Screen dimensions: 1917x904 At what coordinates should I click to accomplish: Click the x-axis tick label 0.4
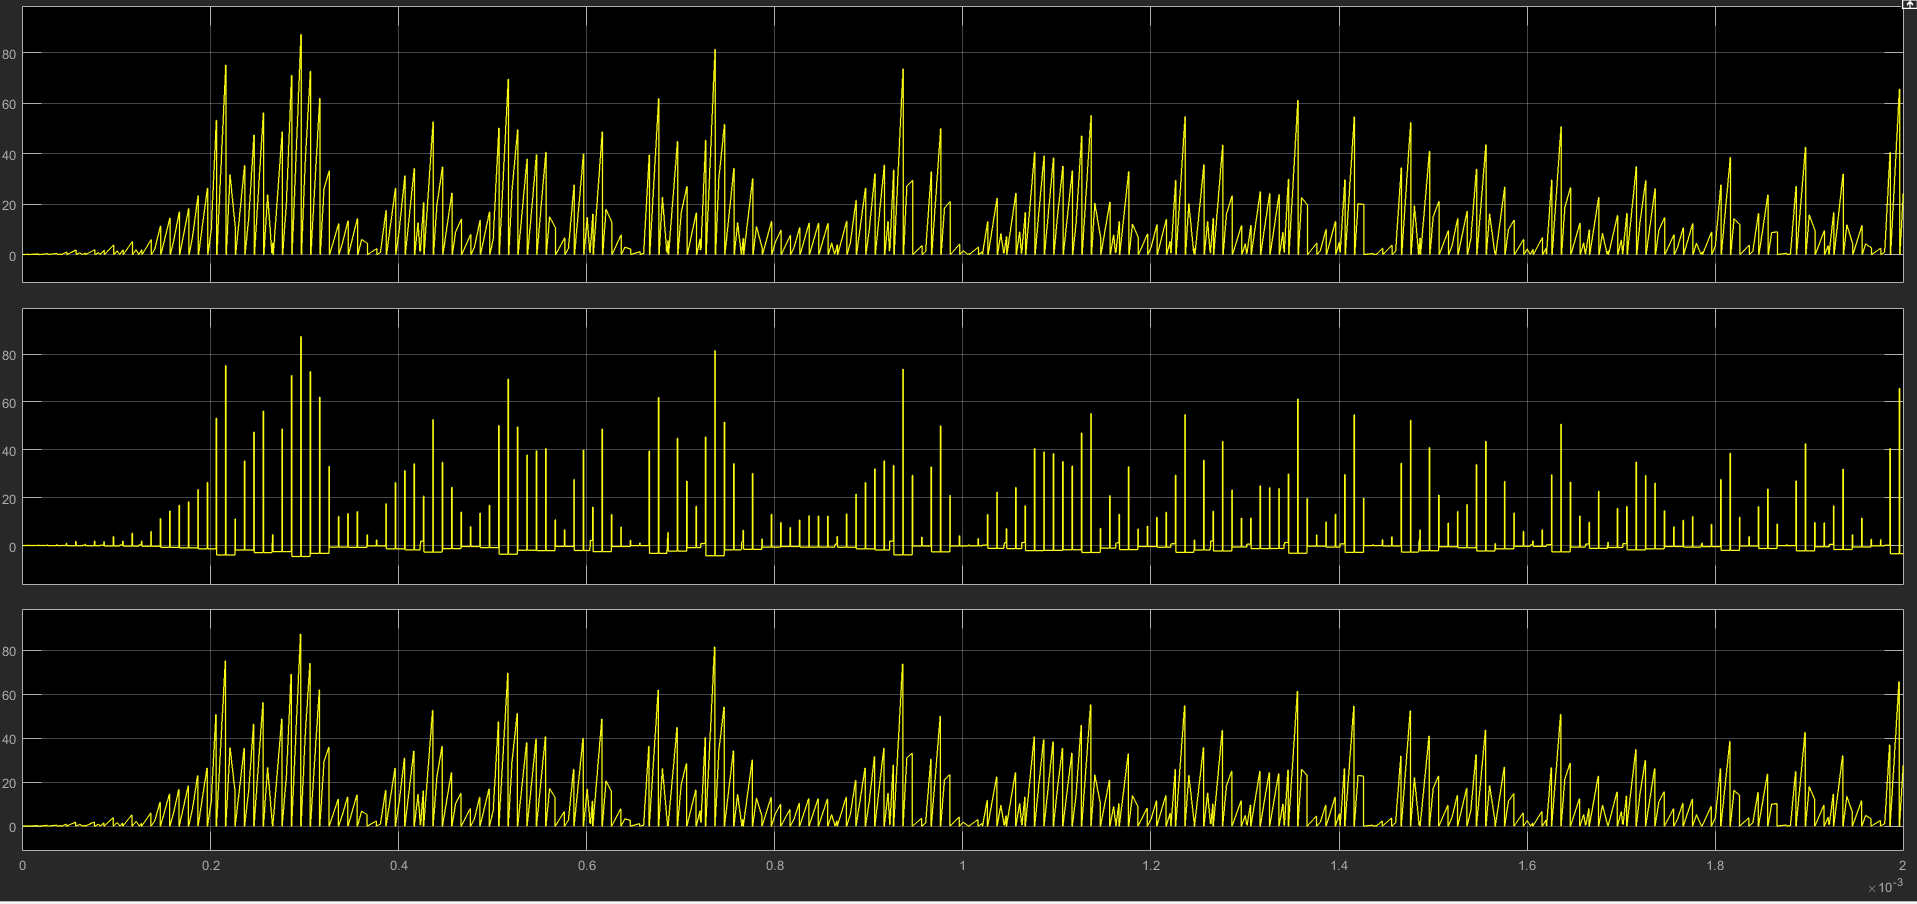(x=399, y=865)
